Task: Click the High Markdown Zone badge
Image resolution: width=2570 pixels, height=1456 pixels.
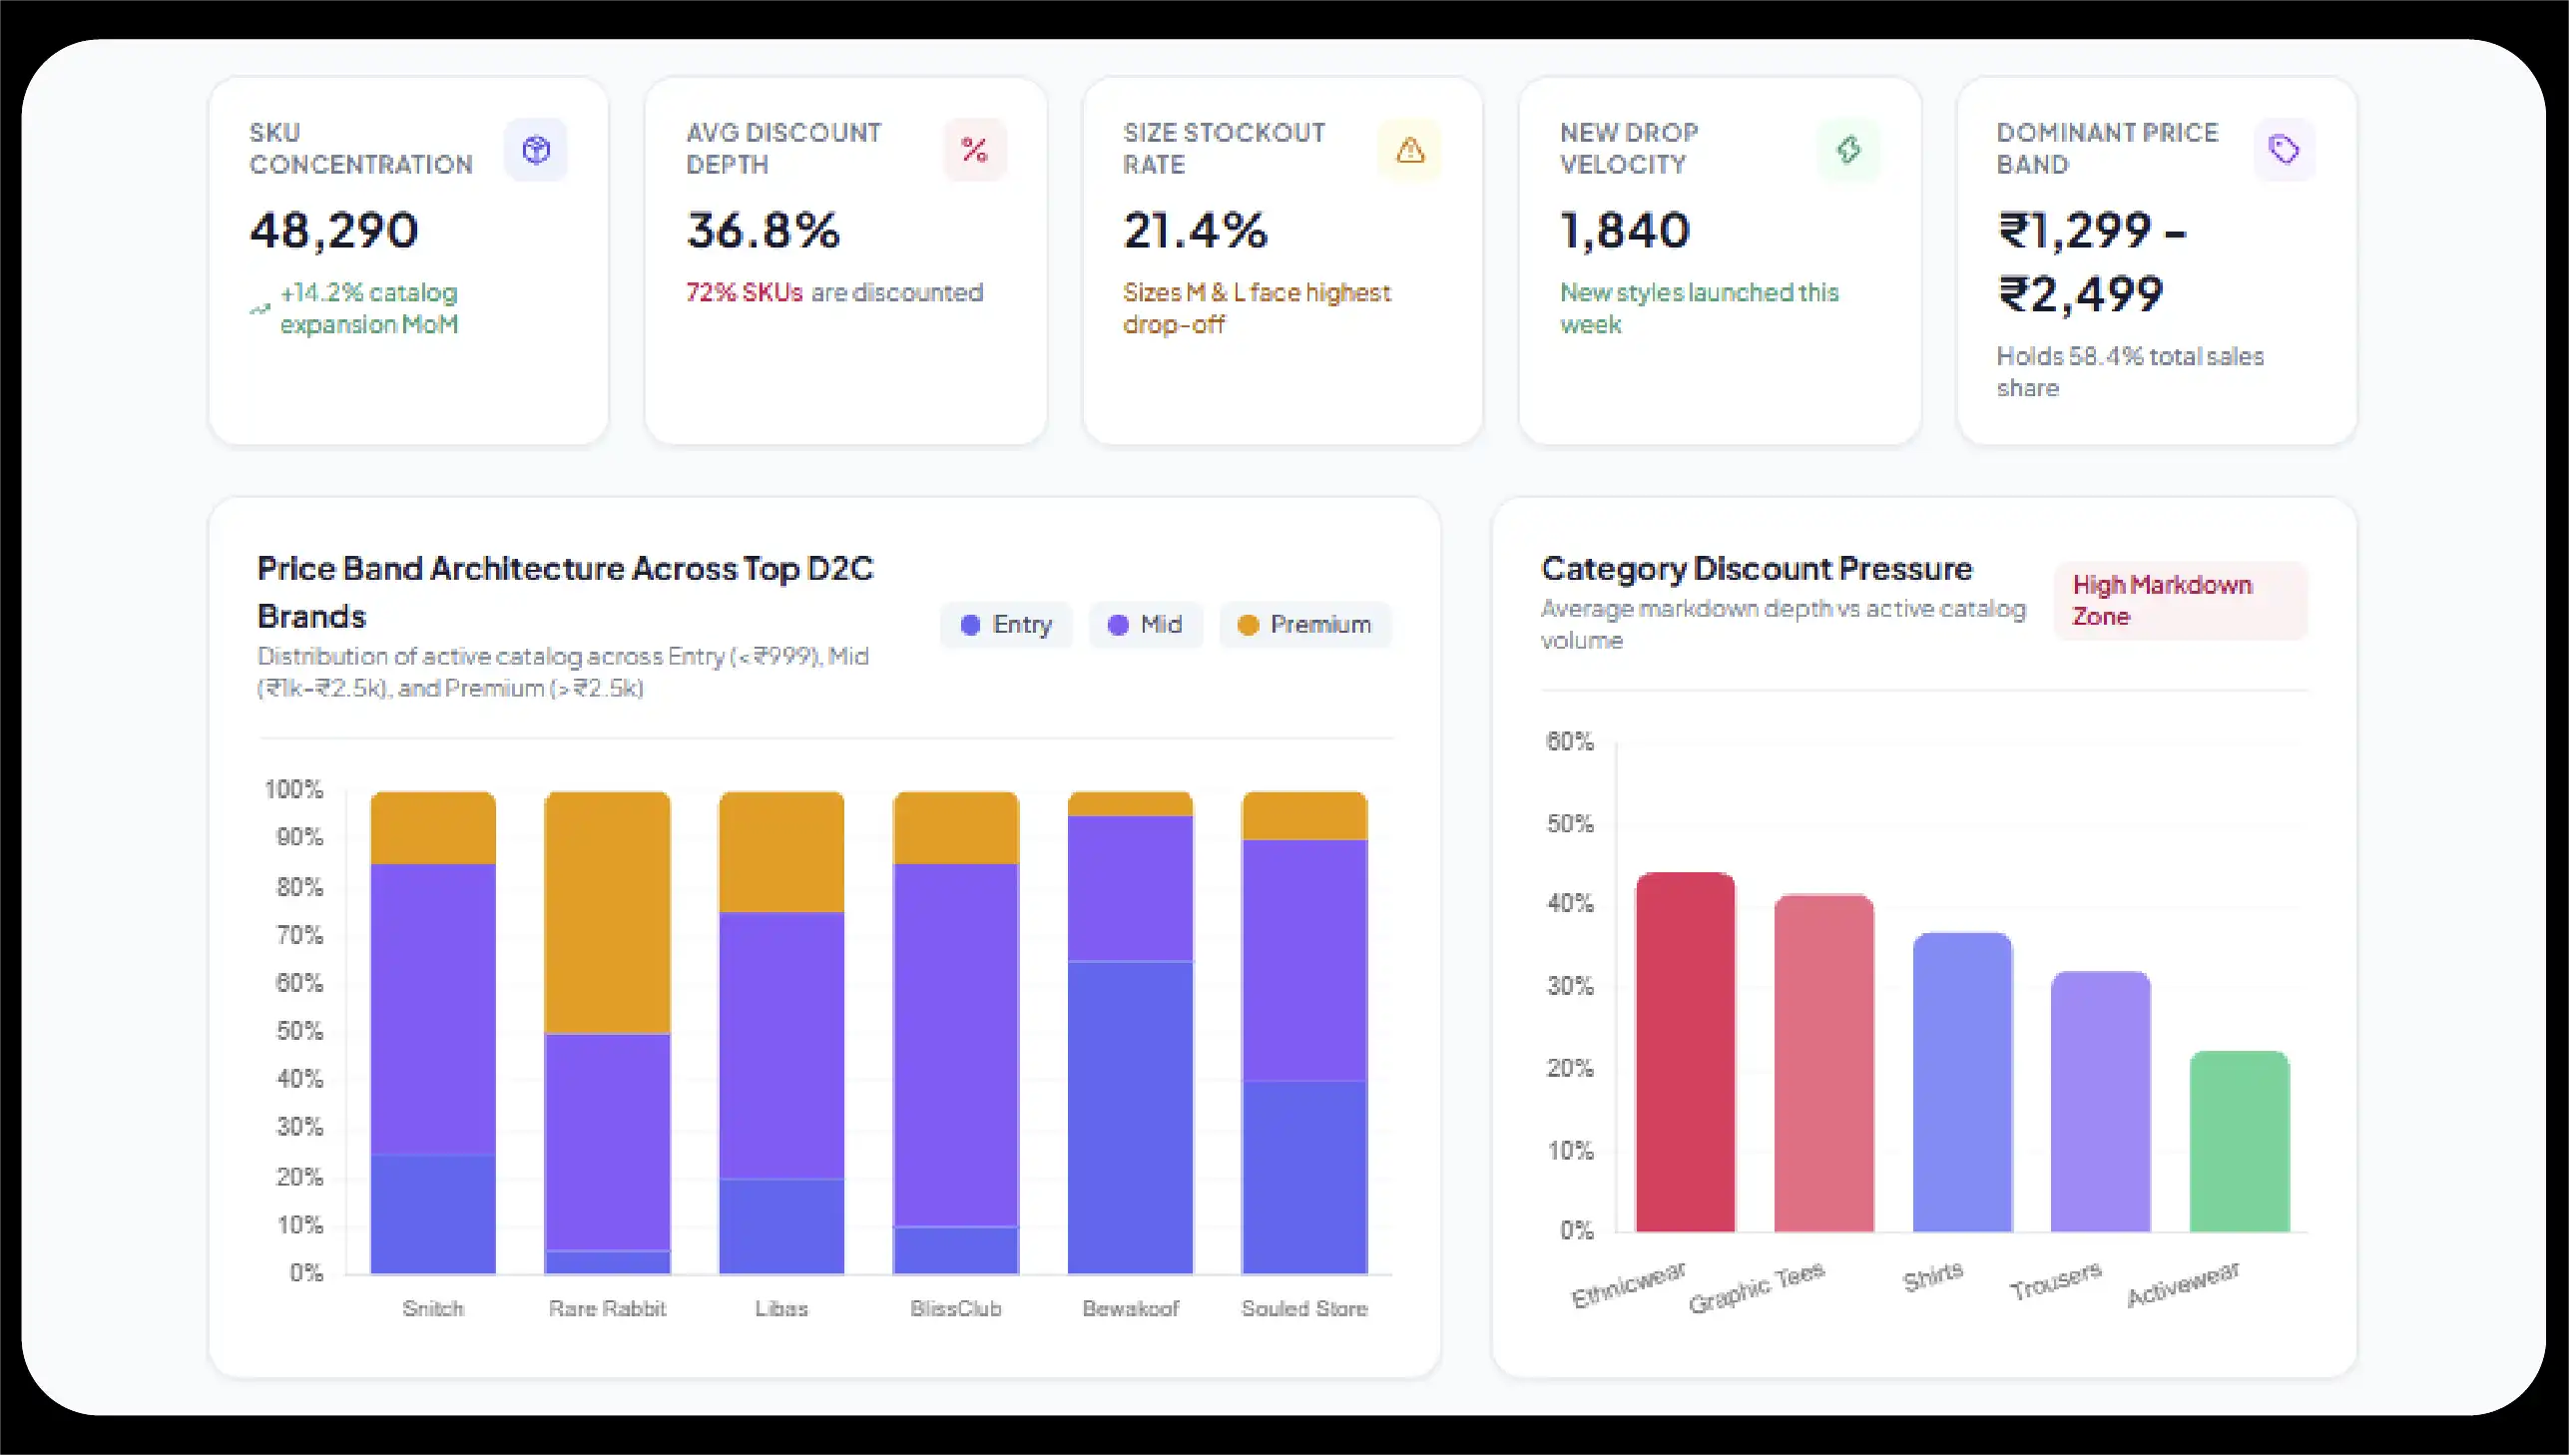Action: 2181,600
